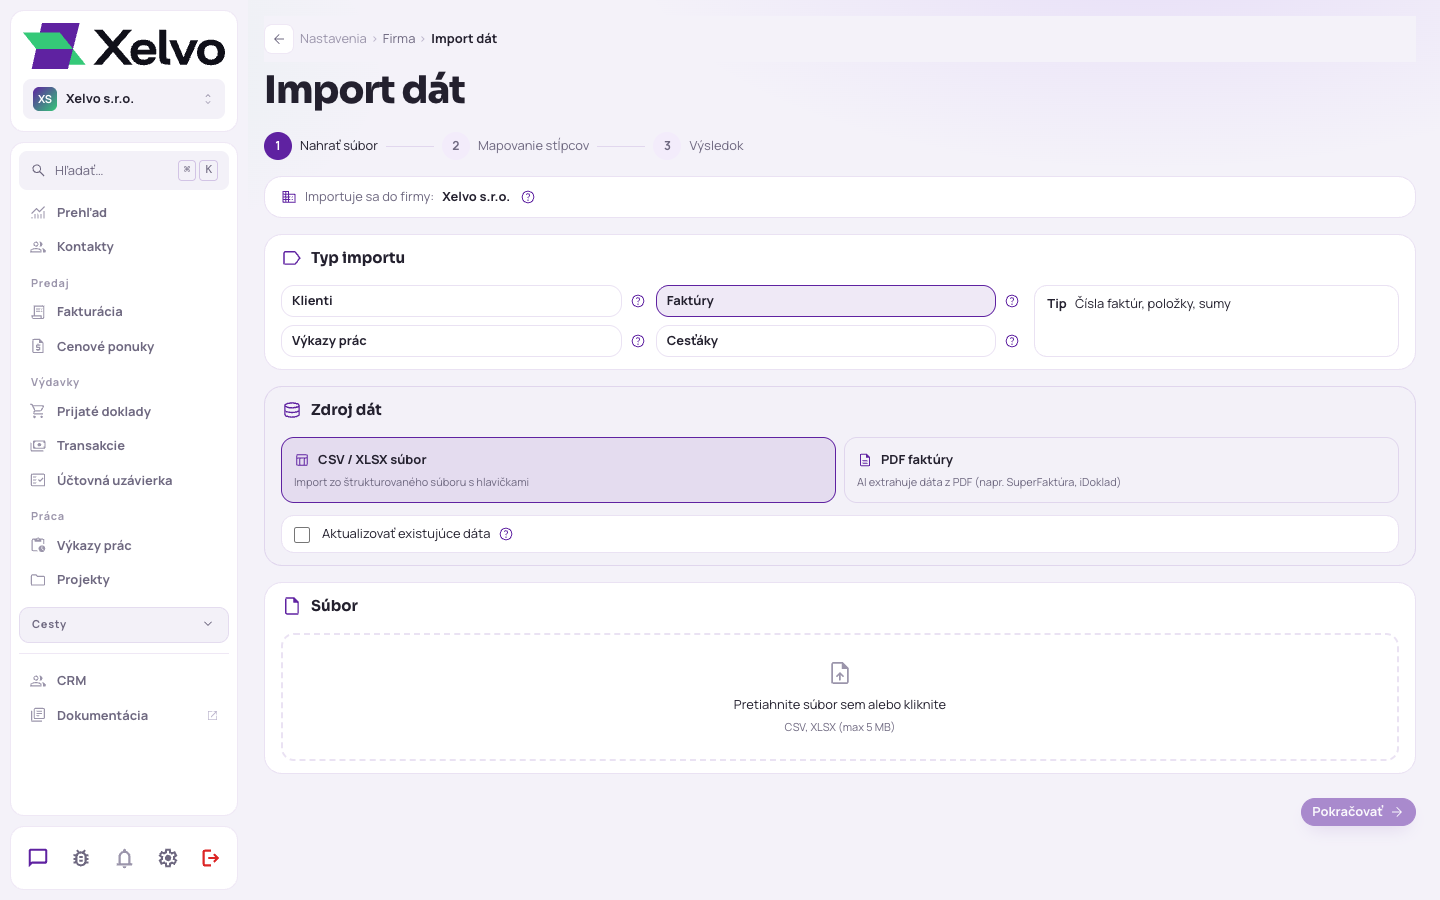Click the back arrow button in breadcrumb

tap(279, 39)
